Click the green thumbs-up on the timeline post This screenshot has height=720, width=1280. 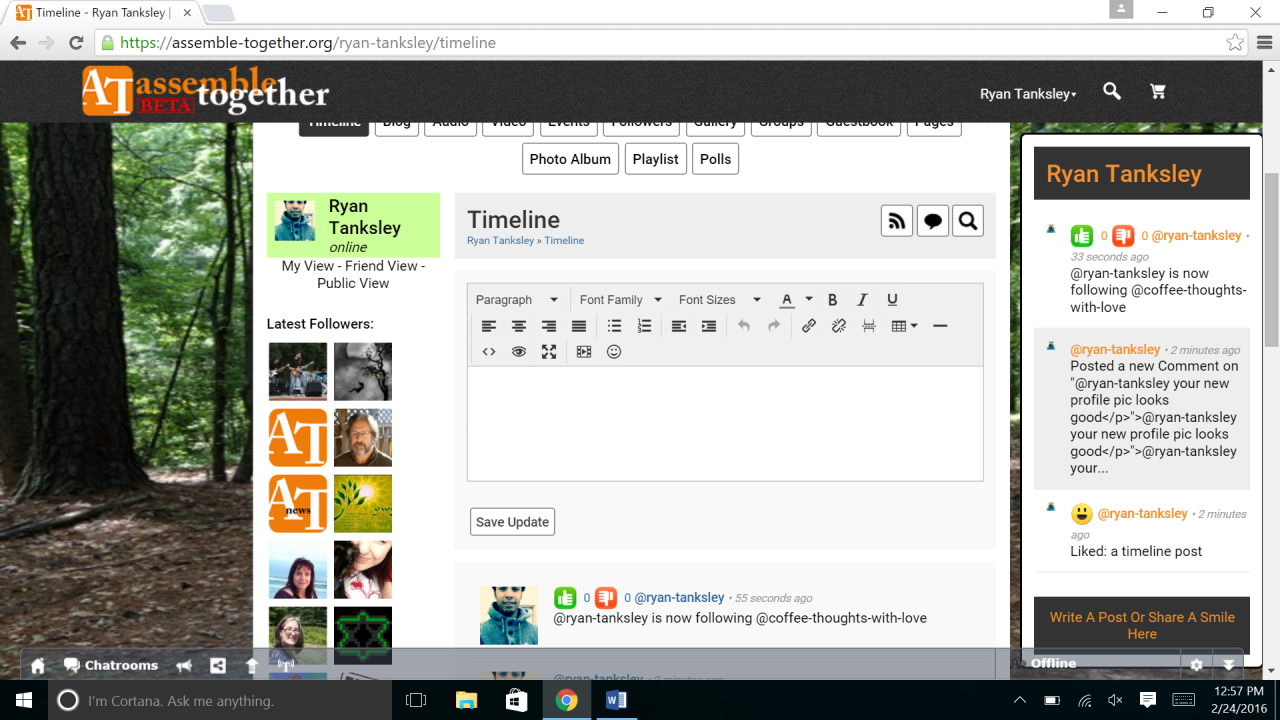click(566, 598)
